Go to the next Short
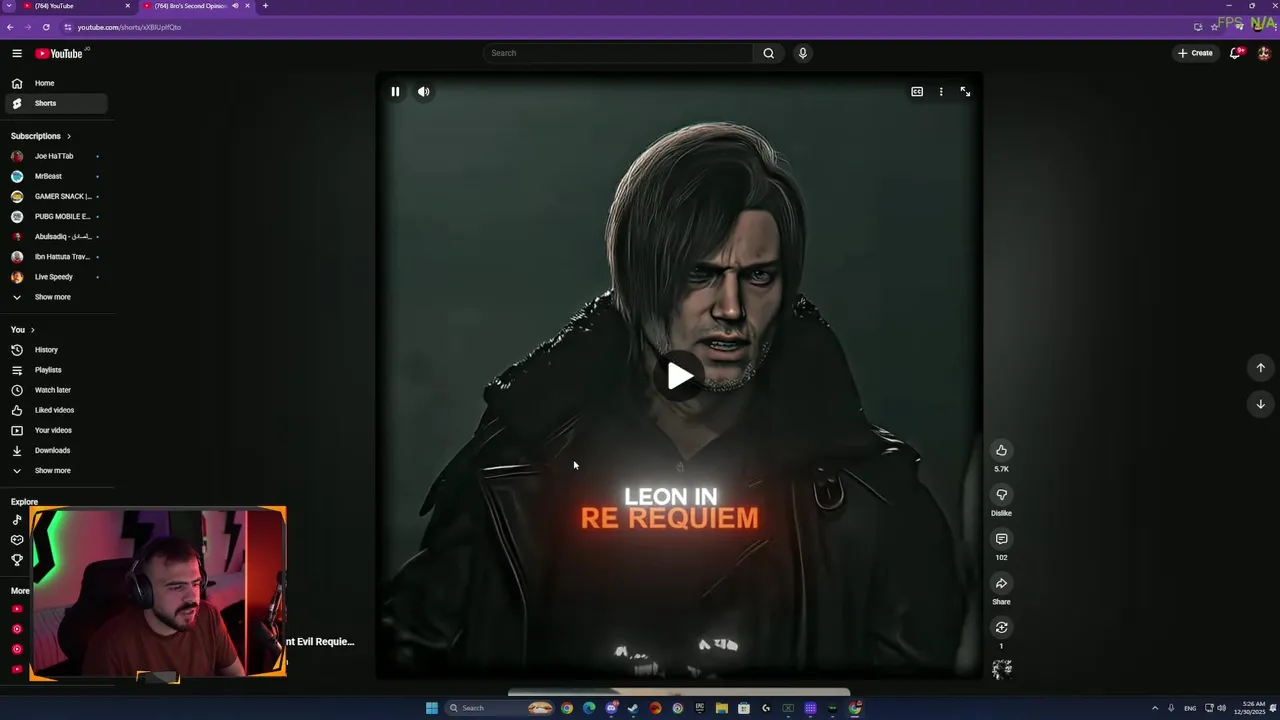The image size is (1280, 720). [x=1260, y=404]
